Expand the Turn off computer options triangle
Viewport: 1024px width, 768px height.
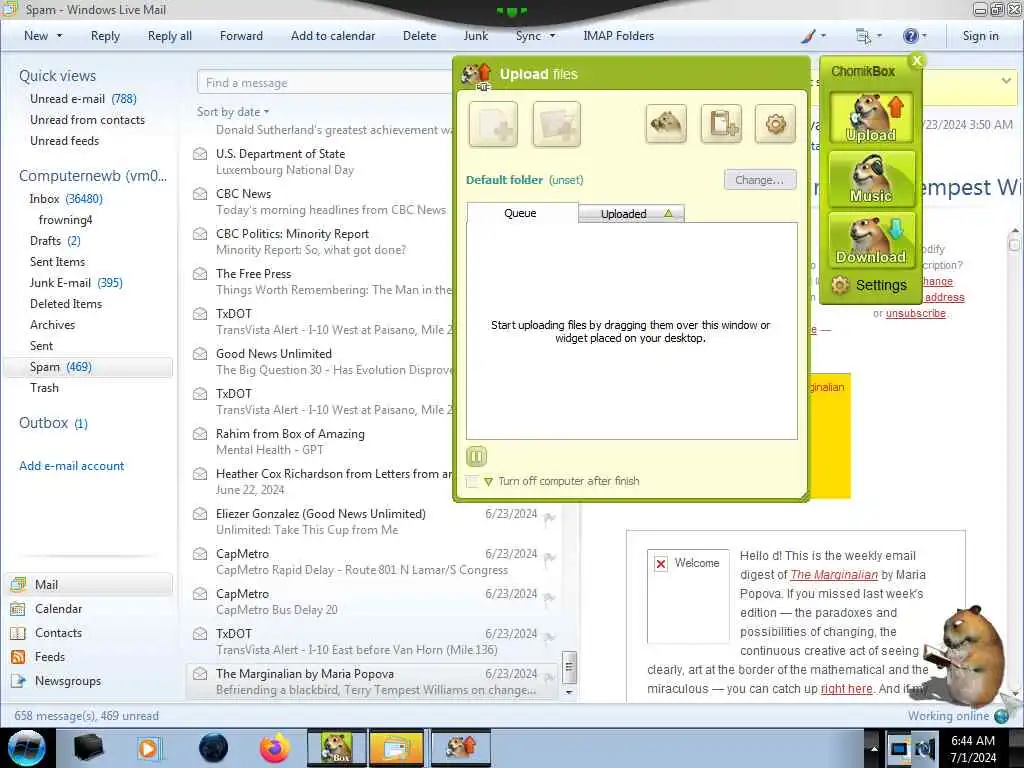point(488,481)
